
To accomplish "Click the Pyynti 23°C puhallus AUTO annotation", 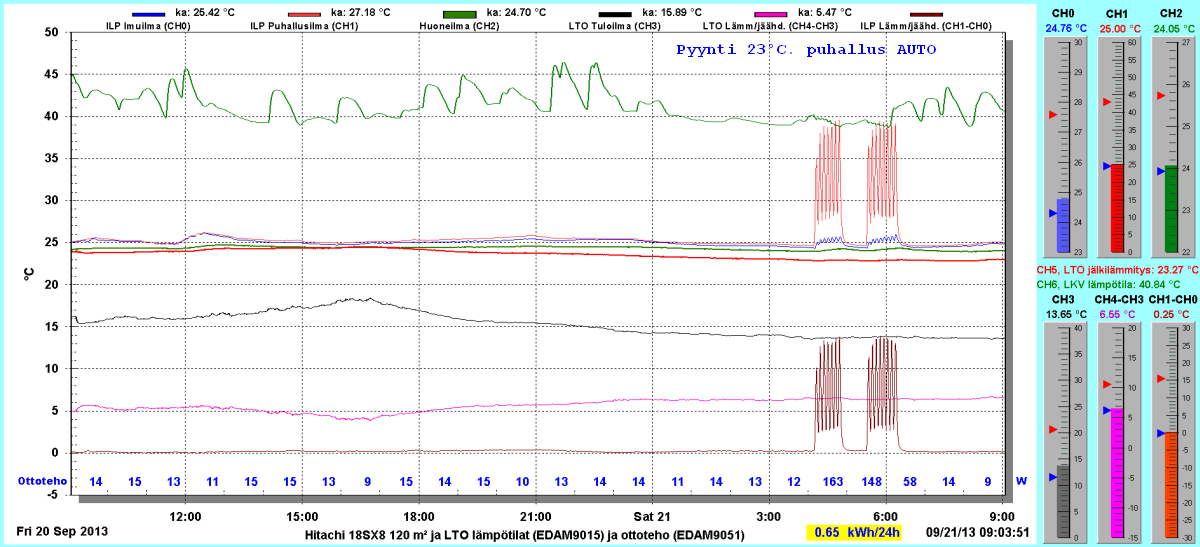I will [x=806, y=50].
